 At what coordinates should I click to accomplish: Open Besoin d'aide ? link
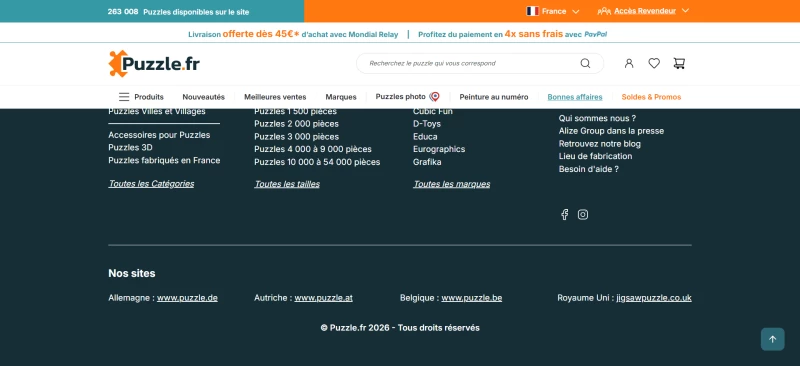589,169
